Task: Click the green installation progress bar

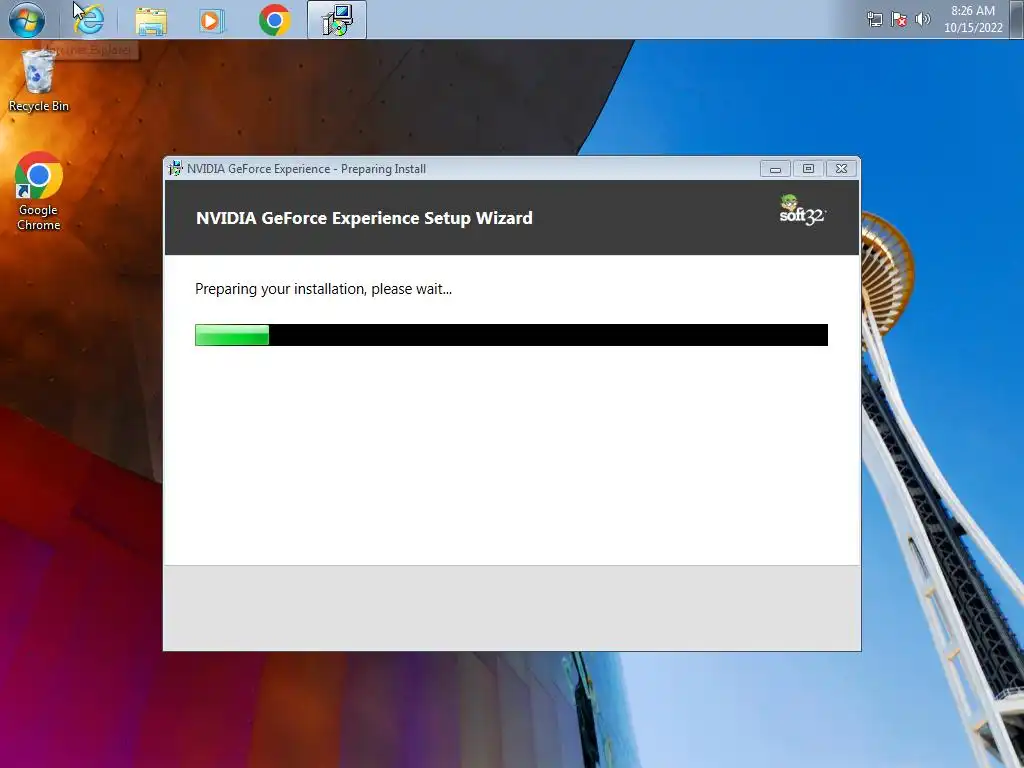Action: (511, 335)
